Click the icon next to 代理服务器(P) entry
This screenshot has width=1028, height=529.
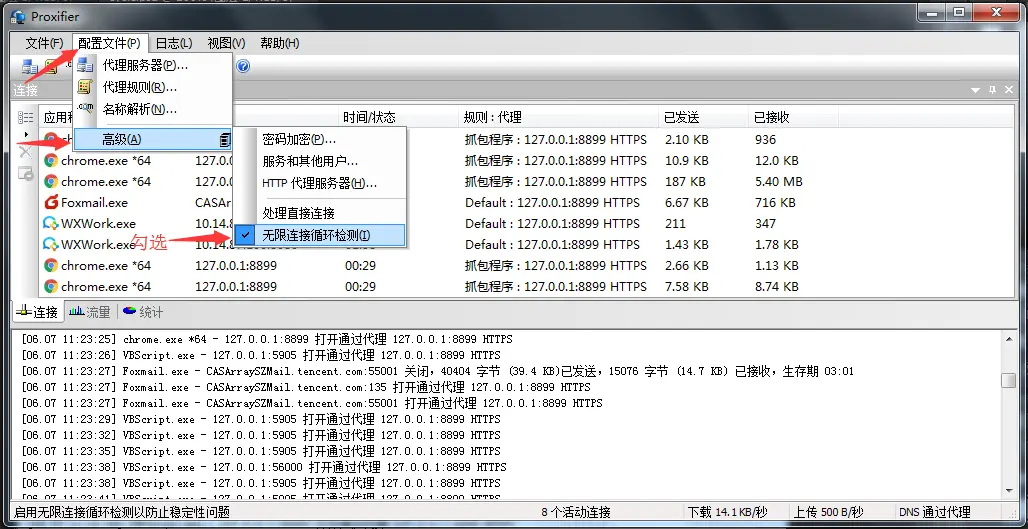pyautogui.click(x=85, y=65)
